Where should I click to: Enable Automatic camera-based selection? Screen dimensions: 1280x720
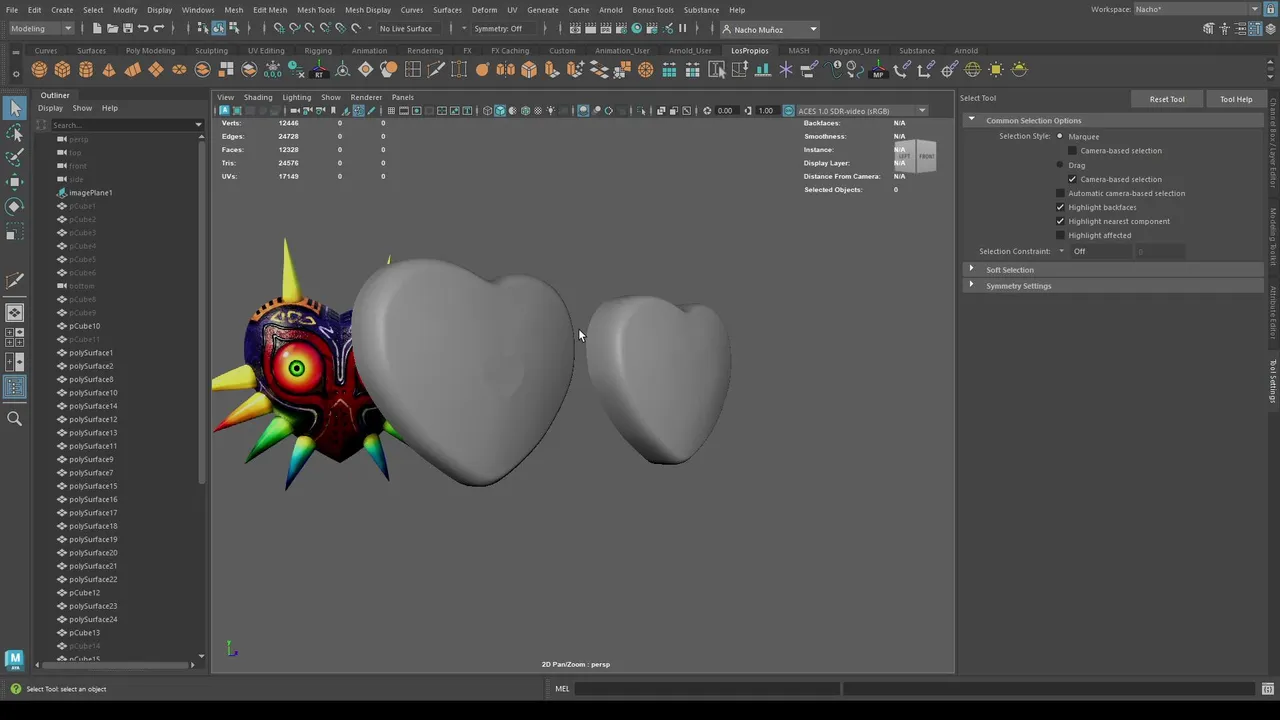1061,193
